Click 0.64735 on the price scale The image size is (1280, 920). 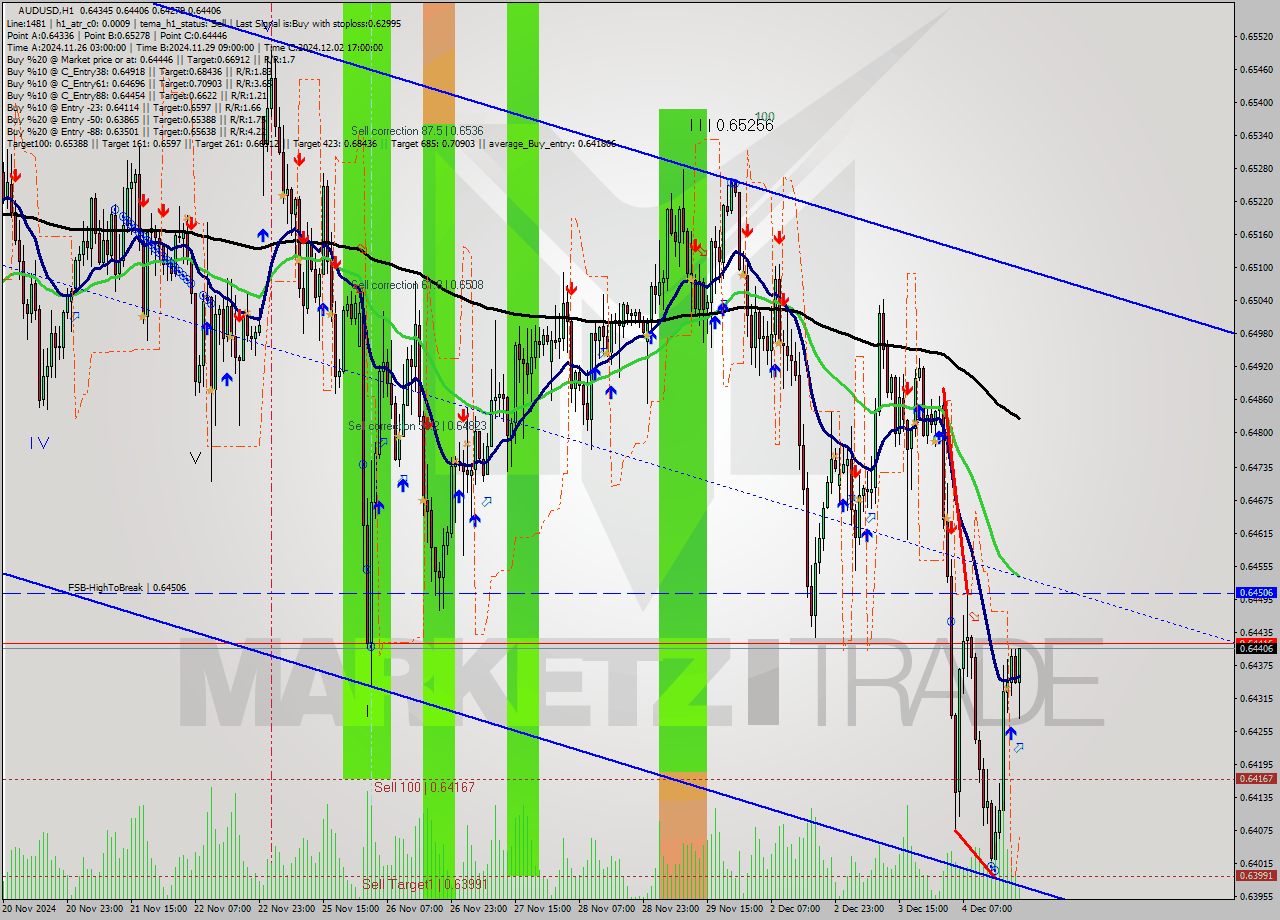tap(1256, 467)
